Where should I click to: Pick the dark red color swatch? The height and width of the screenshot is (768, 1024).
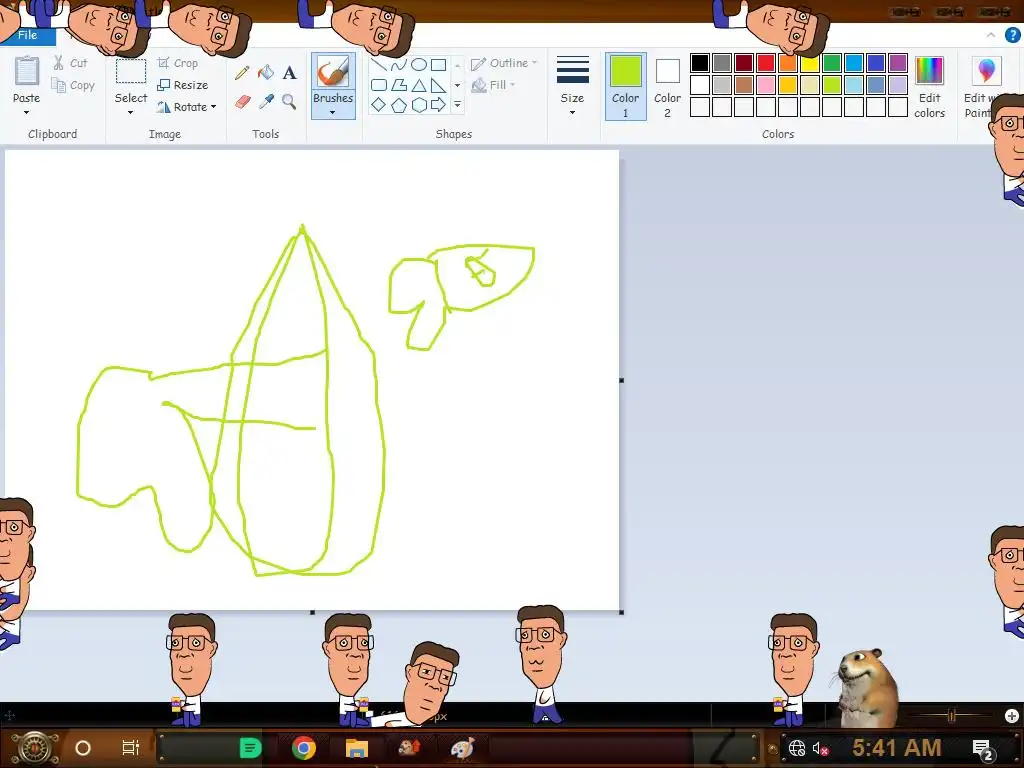coord(744,63)
